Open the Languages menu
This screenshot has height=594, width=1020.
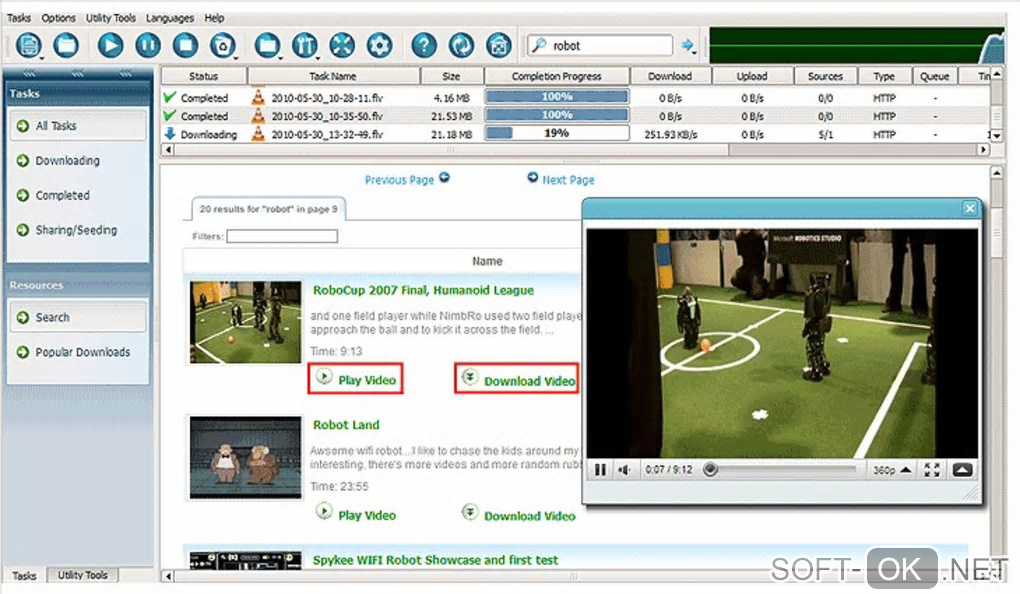(x=170, y=18)
